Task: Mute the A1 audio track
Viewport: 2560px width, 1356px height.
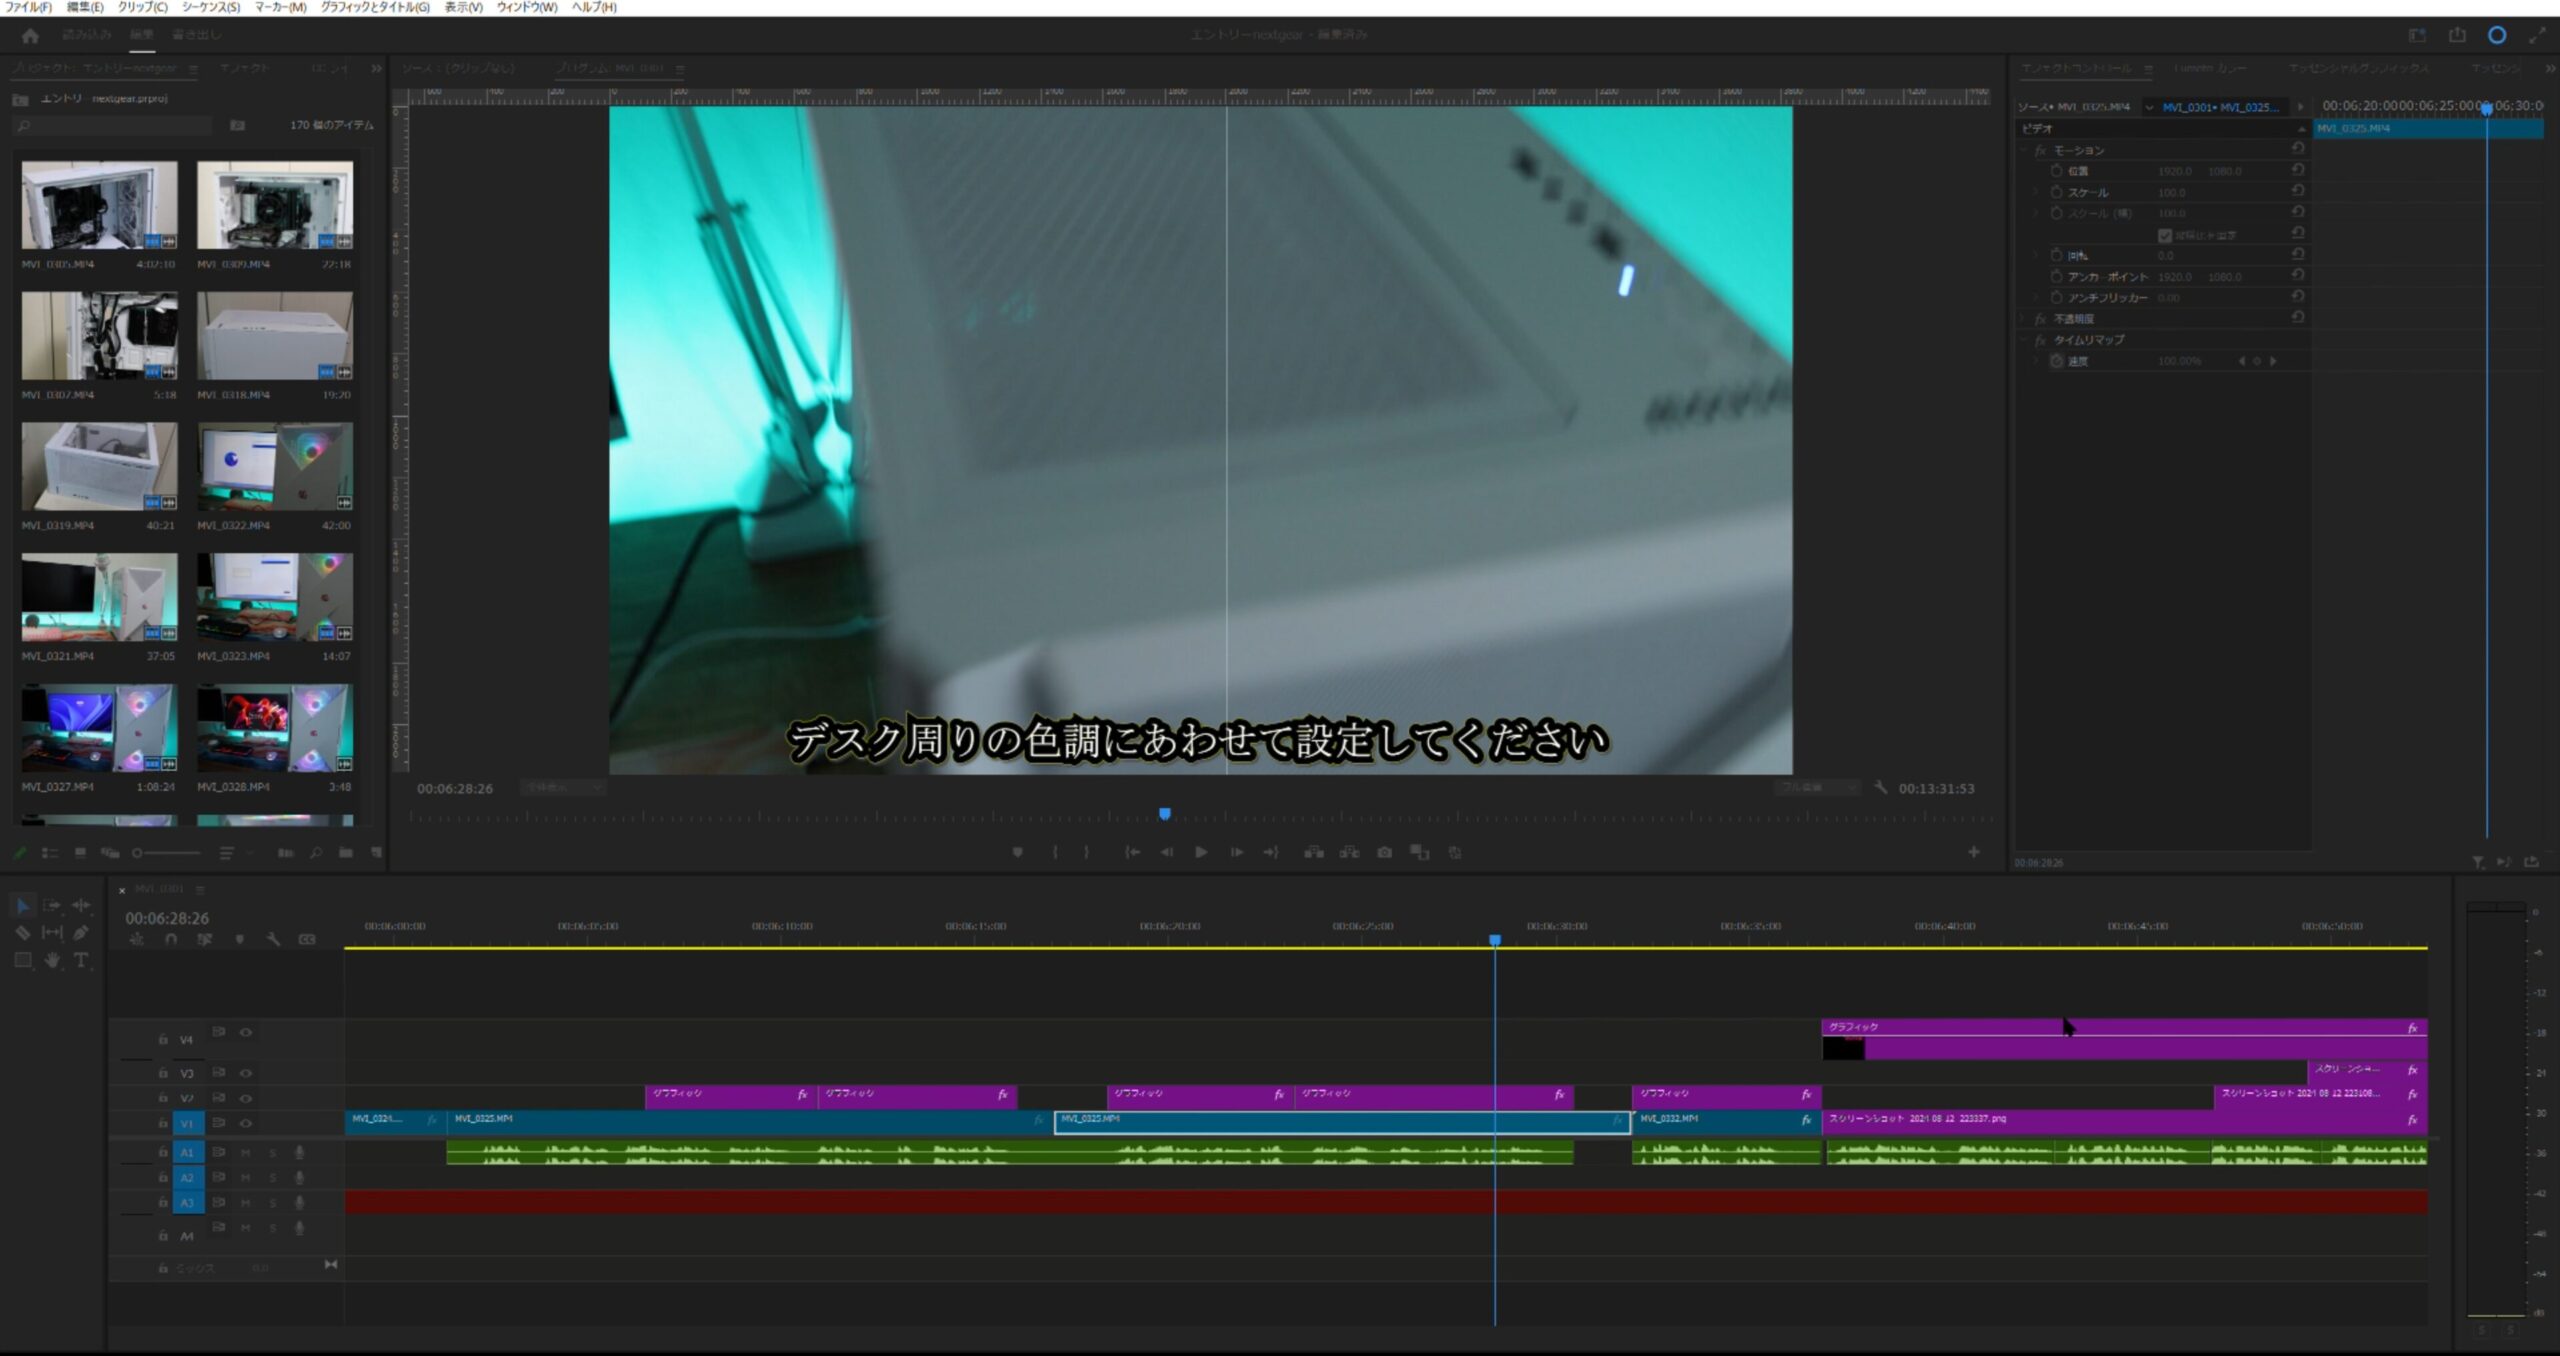Action: [245, 1153]
